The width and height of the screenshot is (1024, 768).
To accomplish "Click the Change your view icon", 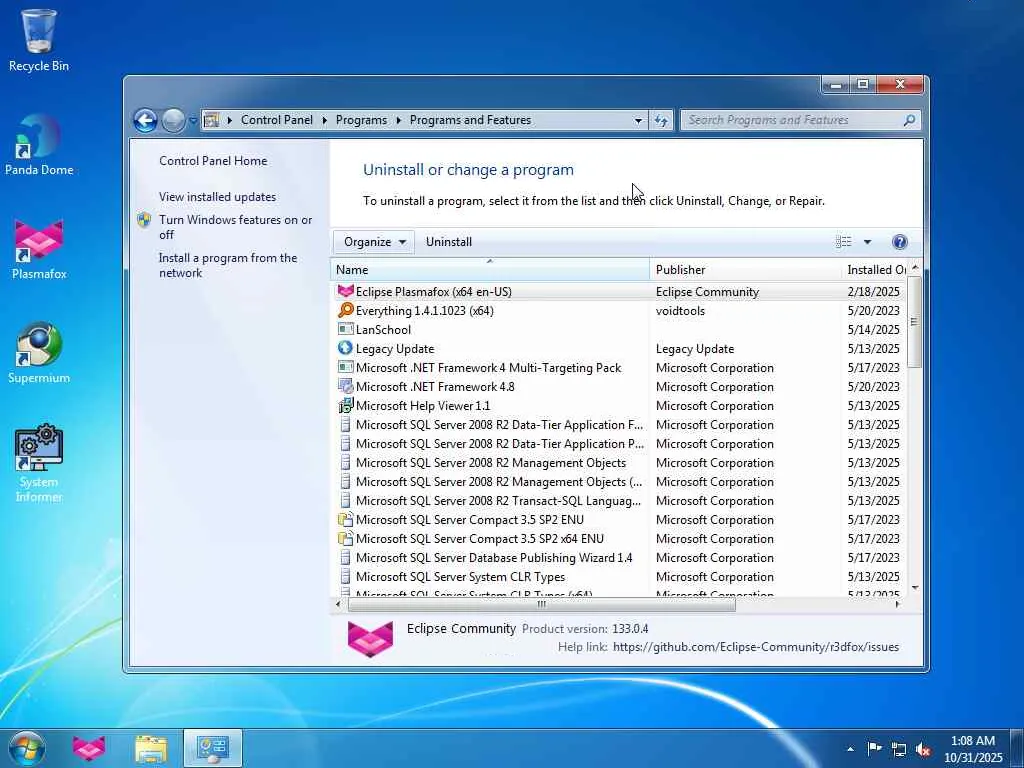I will tap(844, 242).
